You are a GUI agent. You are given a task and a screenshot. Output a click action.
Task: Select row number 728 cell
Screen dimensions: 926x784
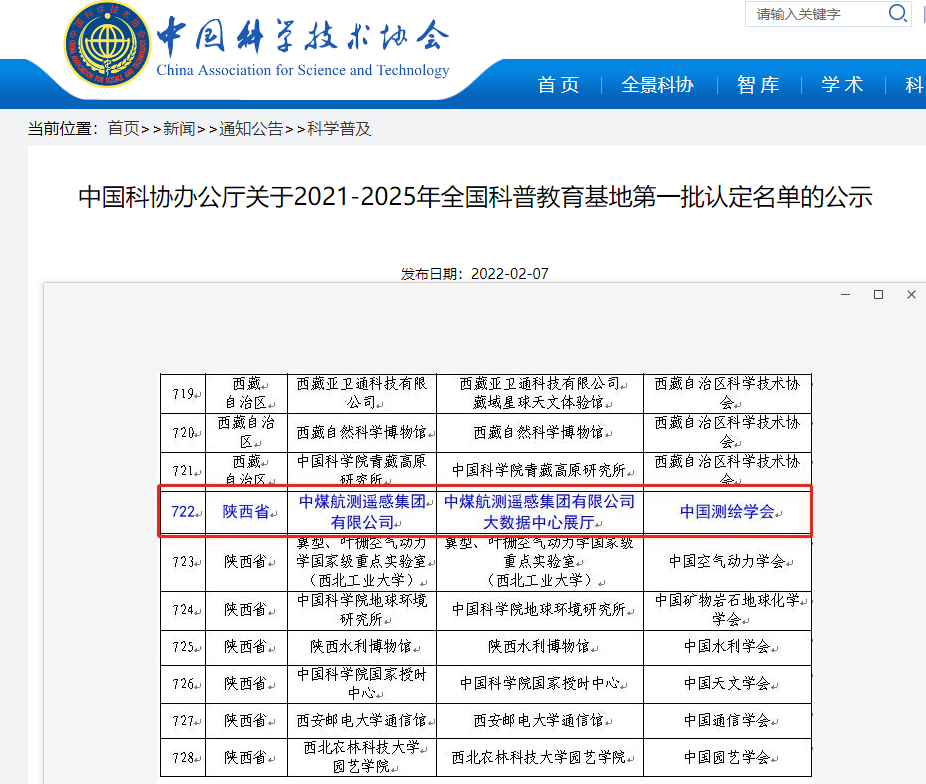coord(183,757)
